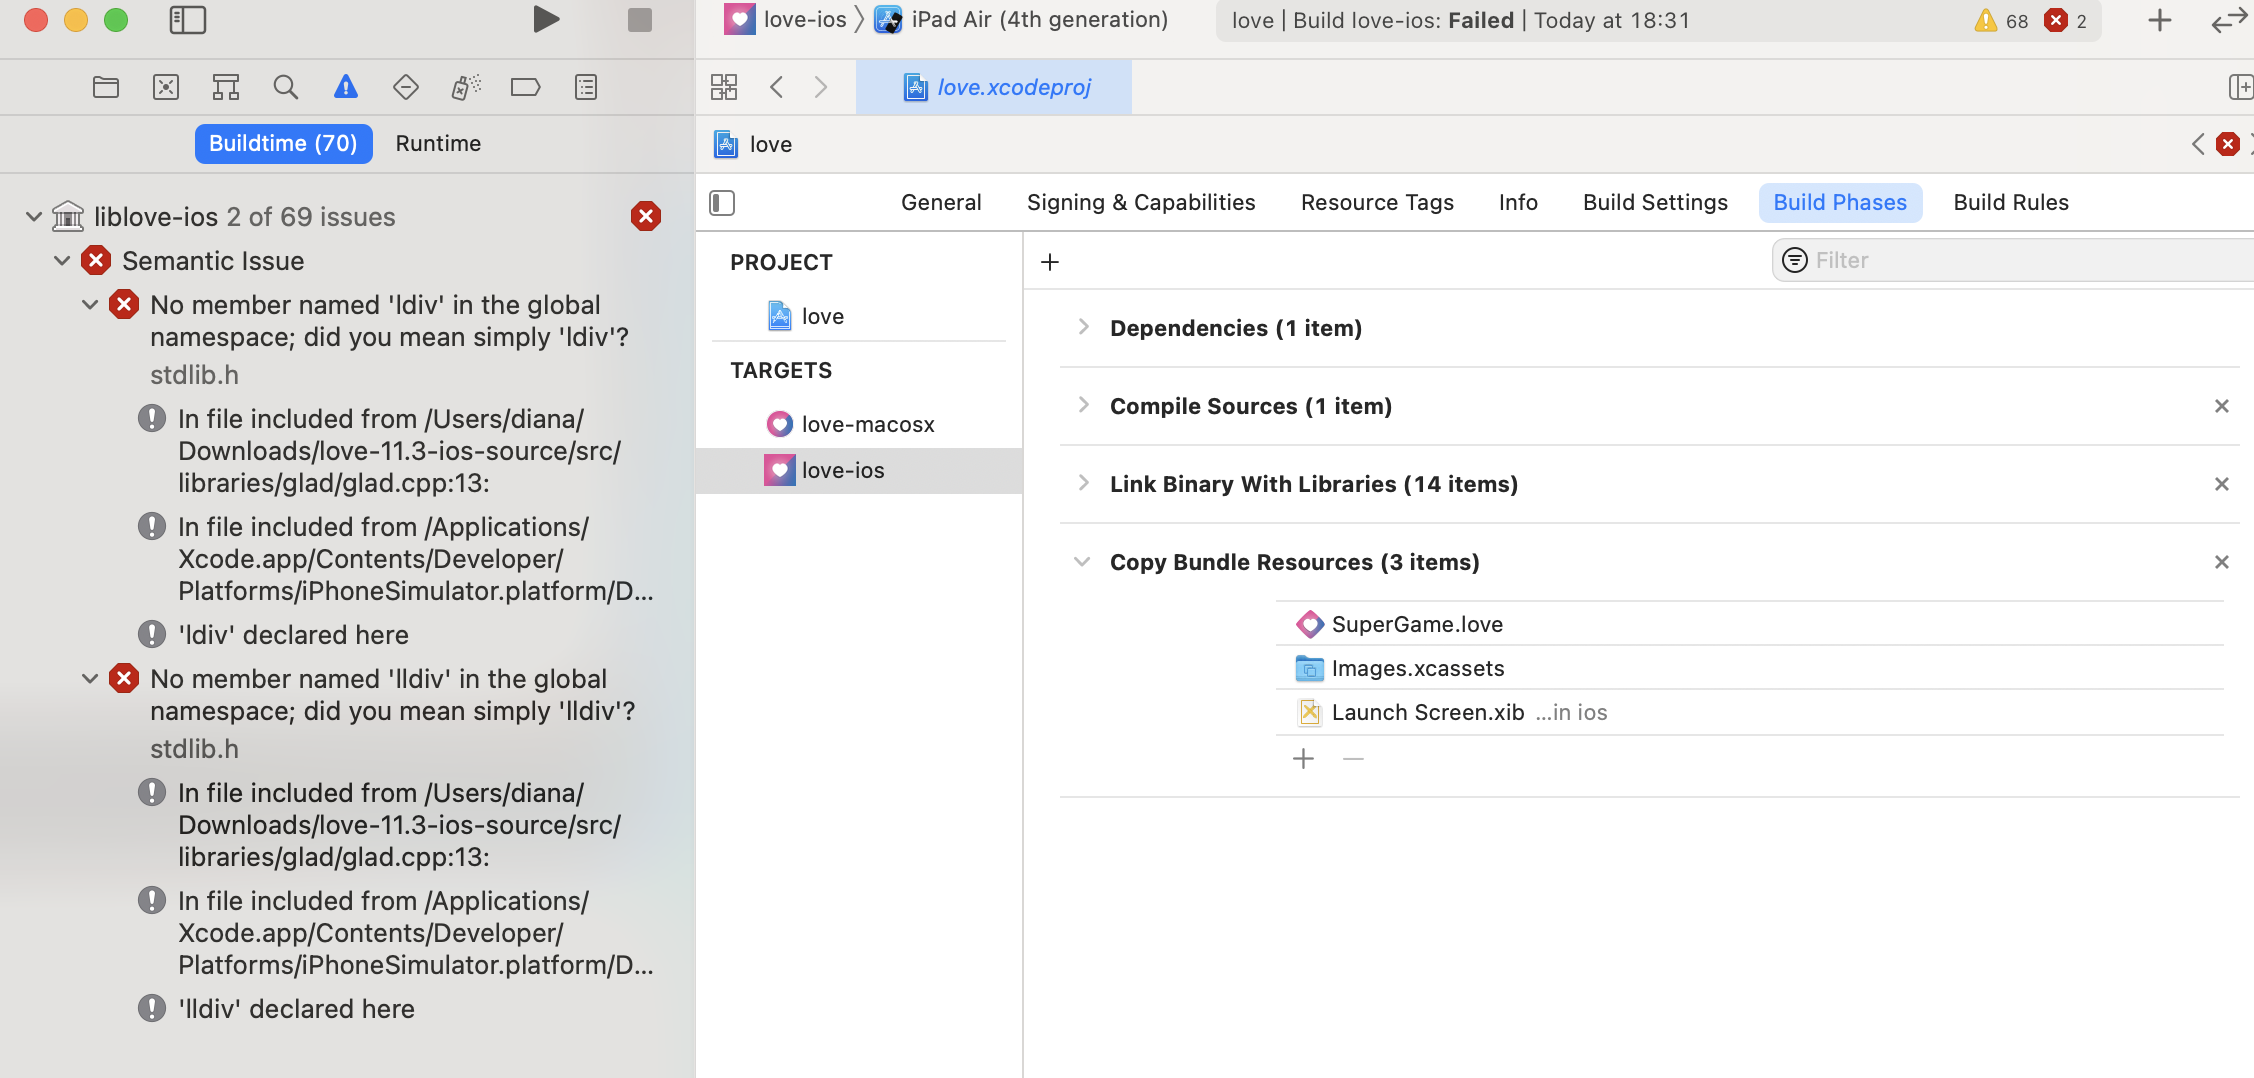Open the Info tab

pos(1518,203)
